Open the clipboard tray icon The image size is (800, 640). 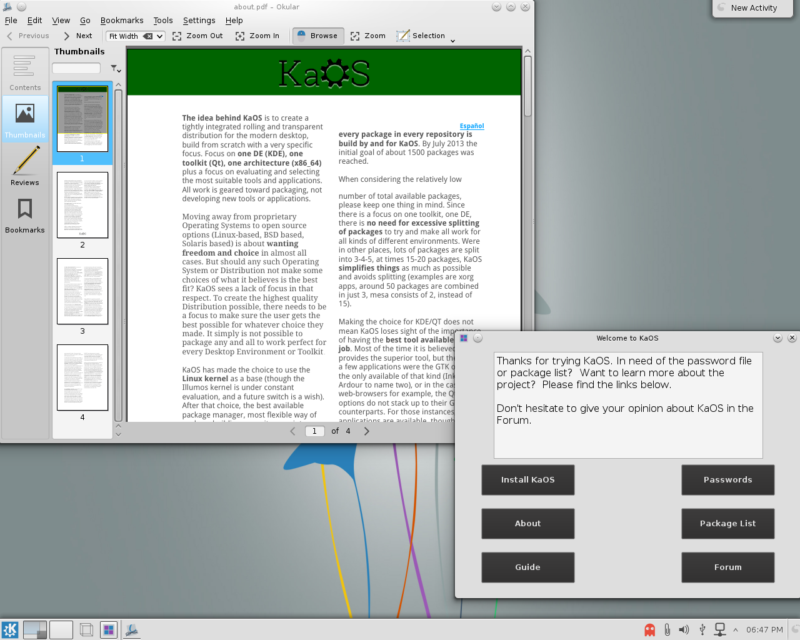click(667, 630)
